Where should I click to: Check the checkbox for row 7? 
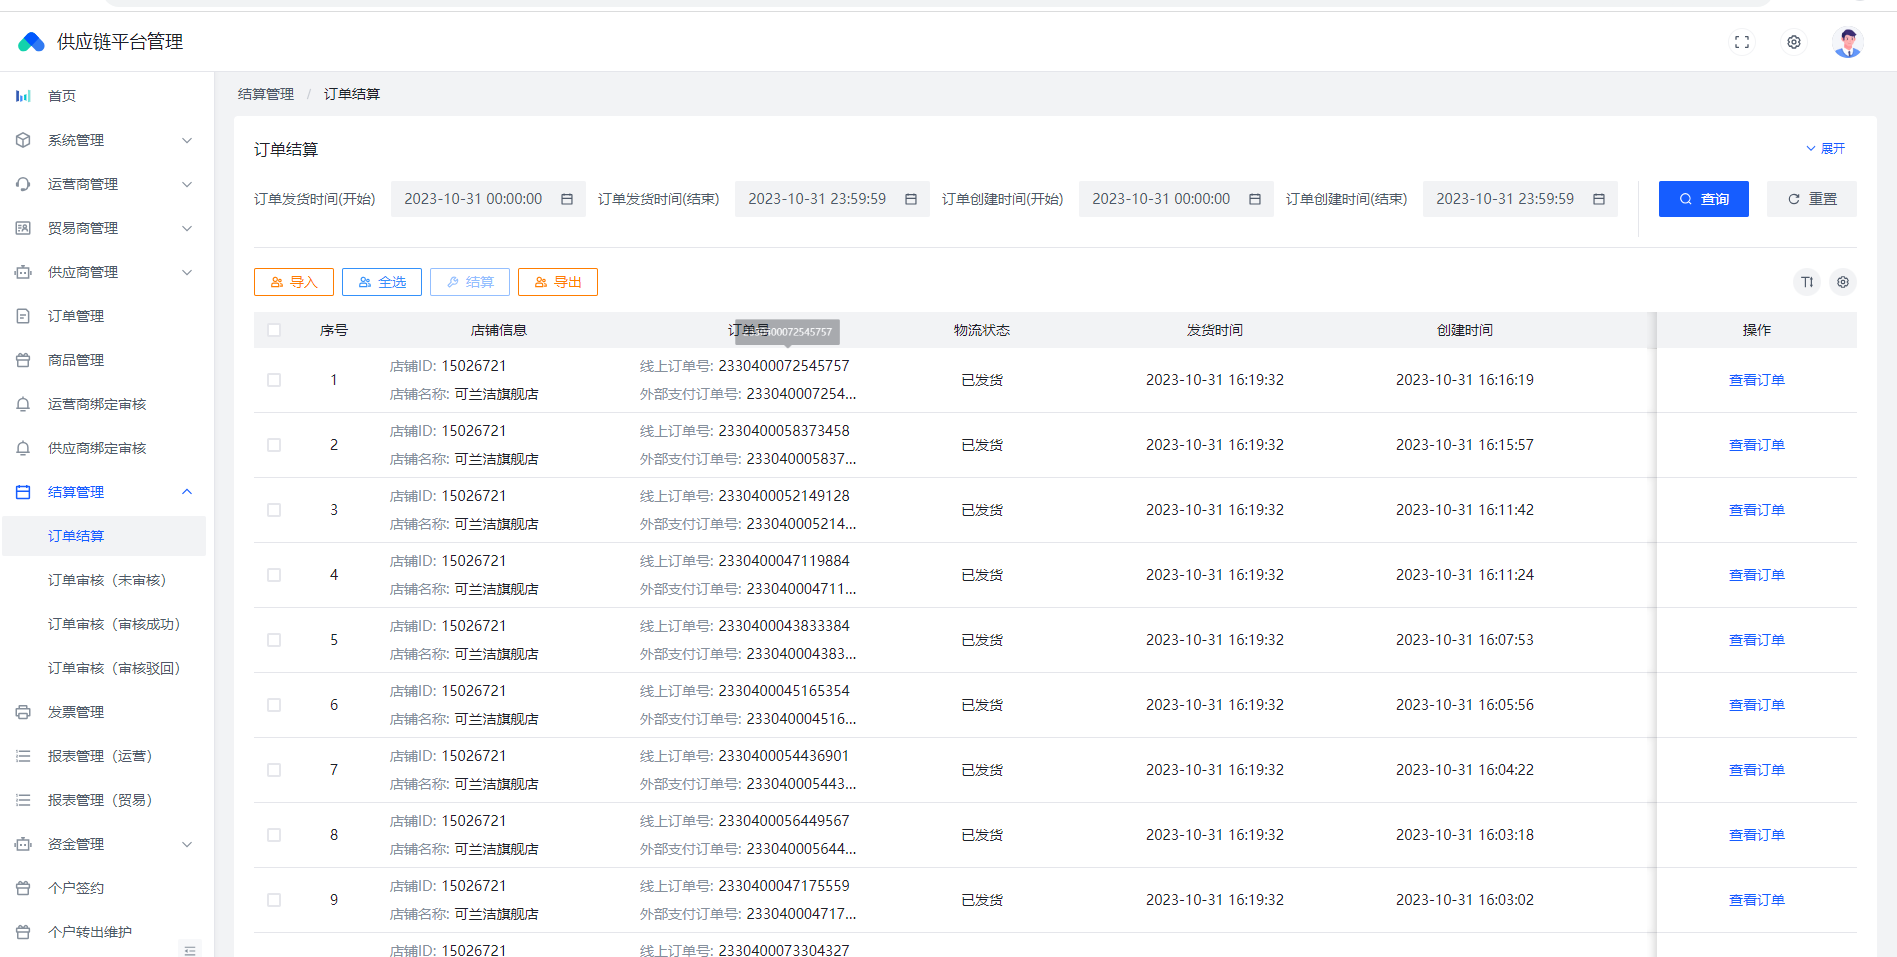point(274,770)
